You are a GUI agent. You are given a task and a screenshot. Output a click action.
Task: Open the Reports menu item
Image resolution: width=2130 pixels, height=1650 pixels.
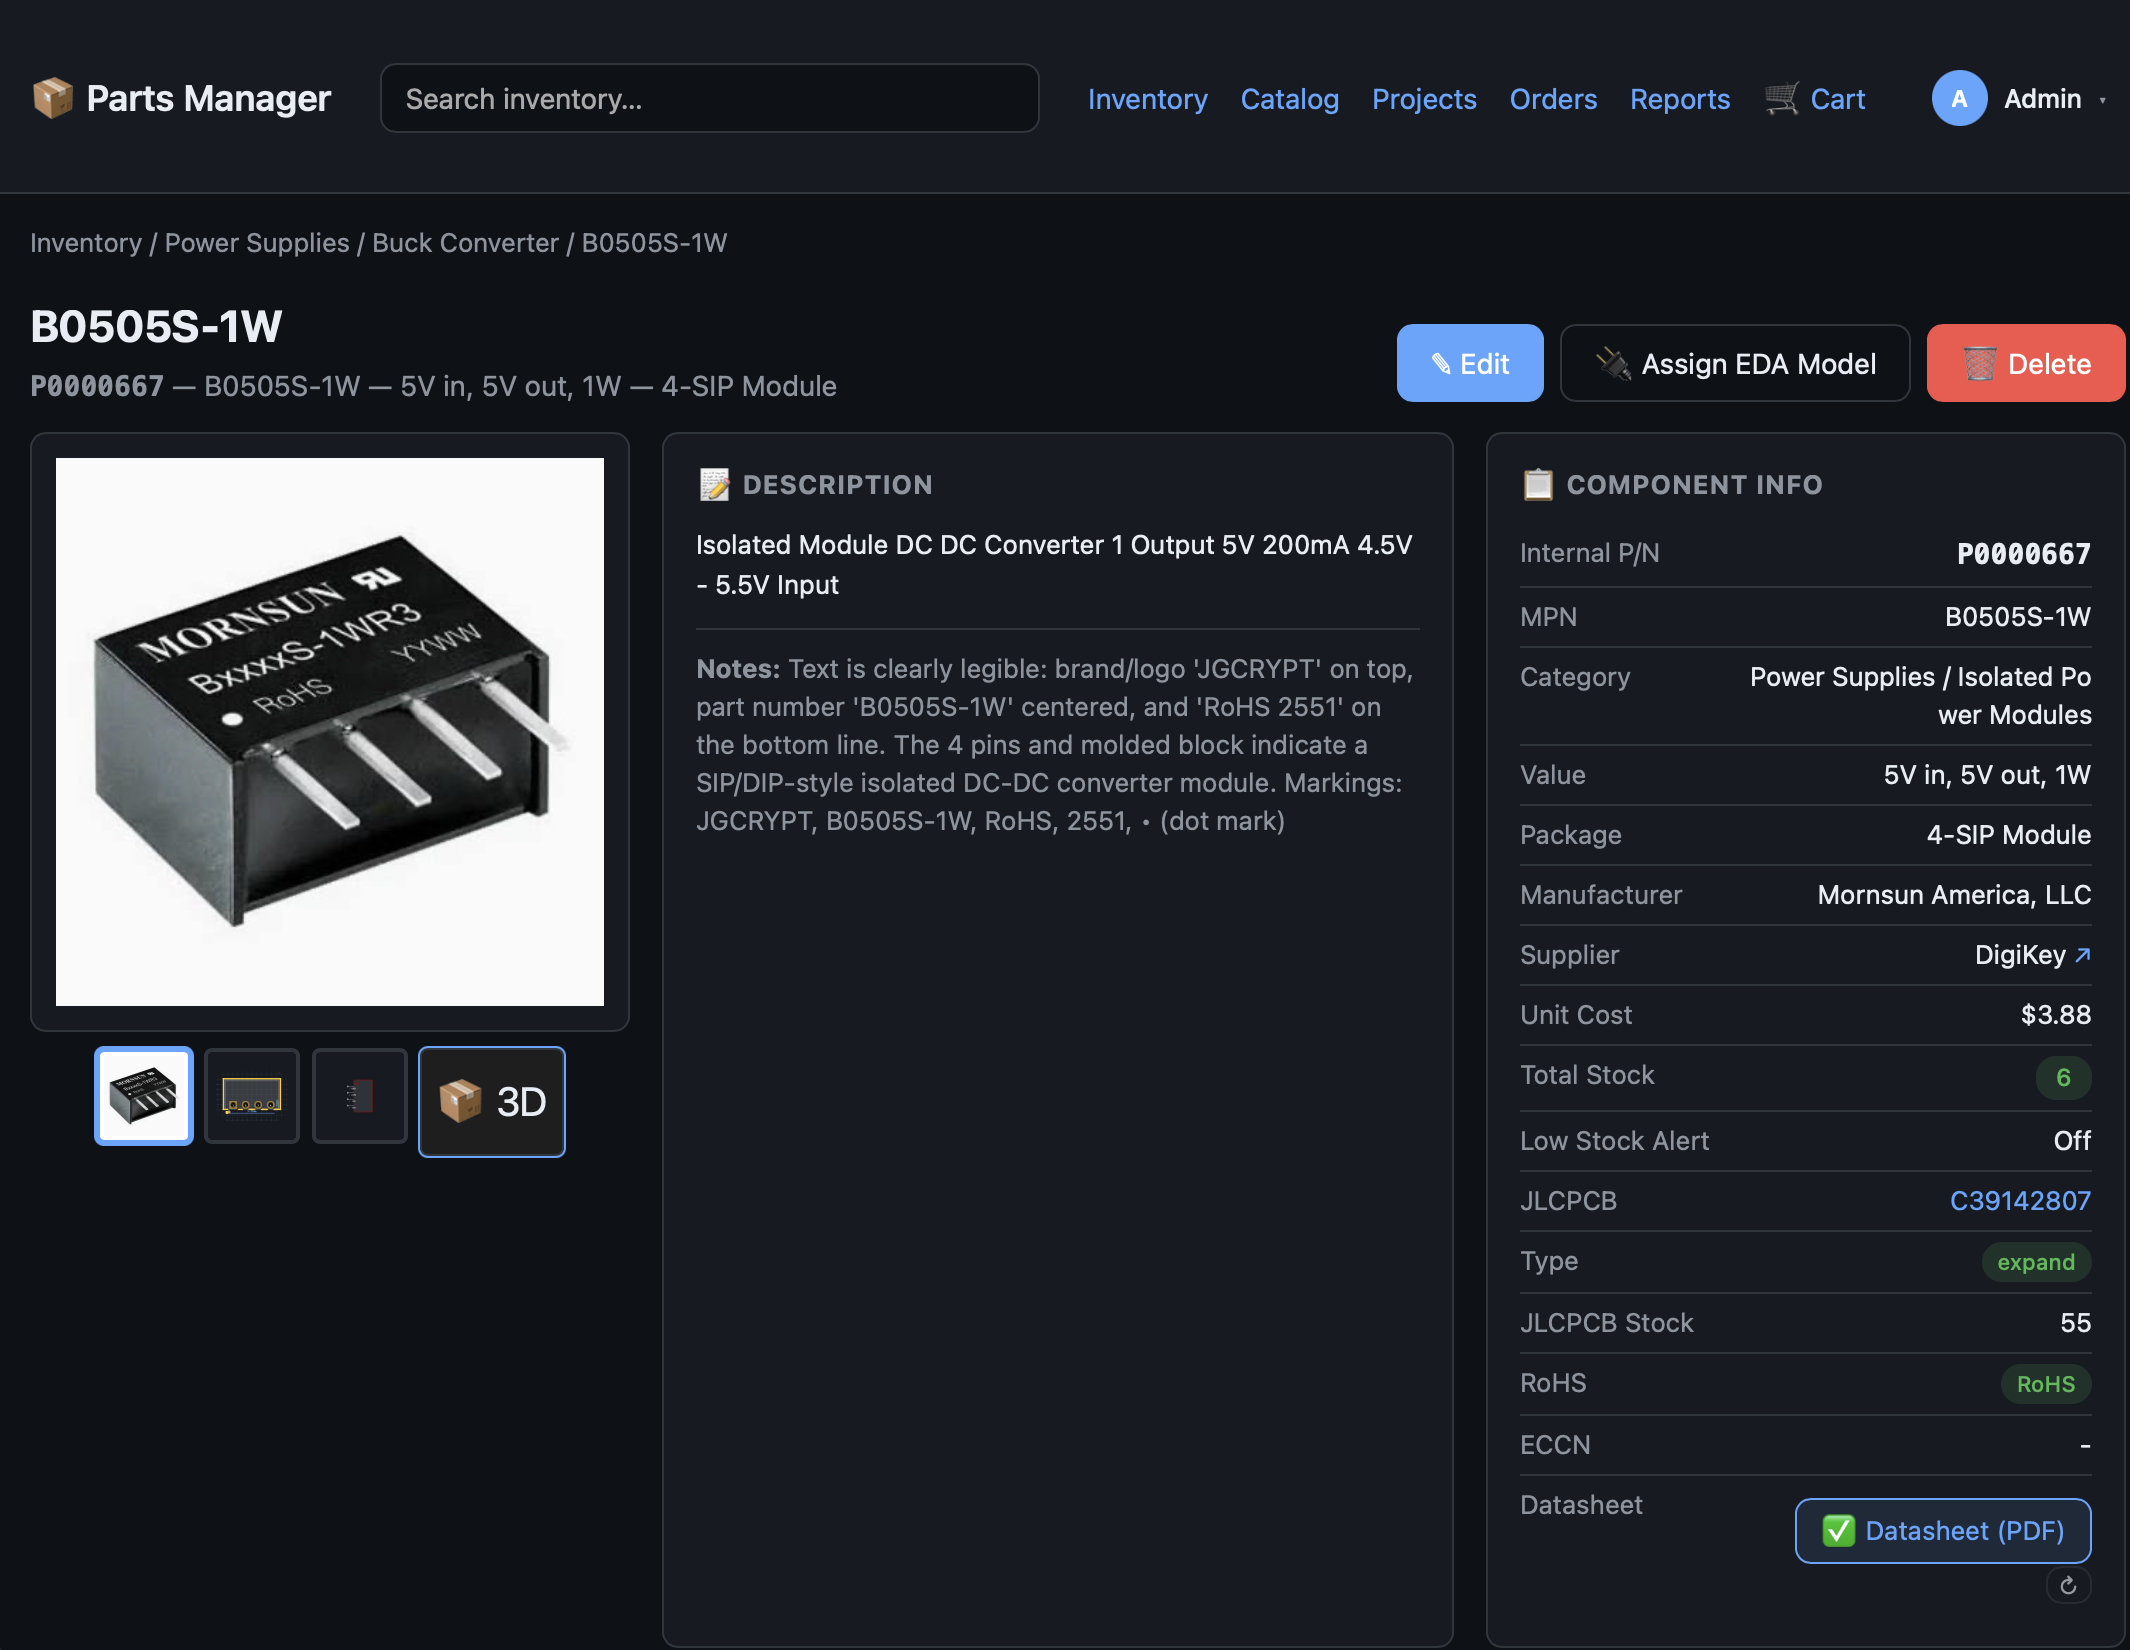[1679, 99]
